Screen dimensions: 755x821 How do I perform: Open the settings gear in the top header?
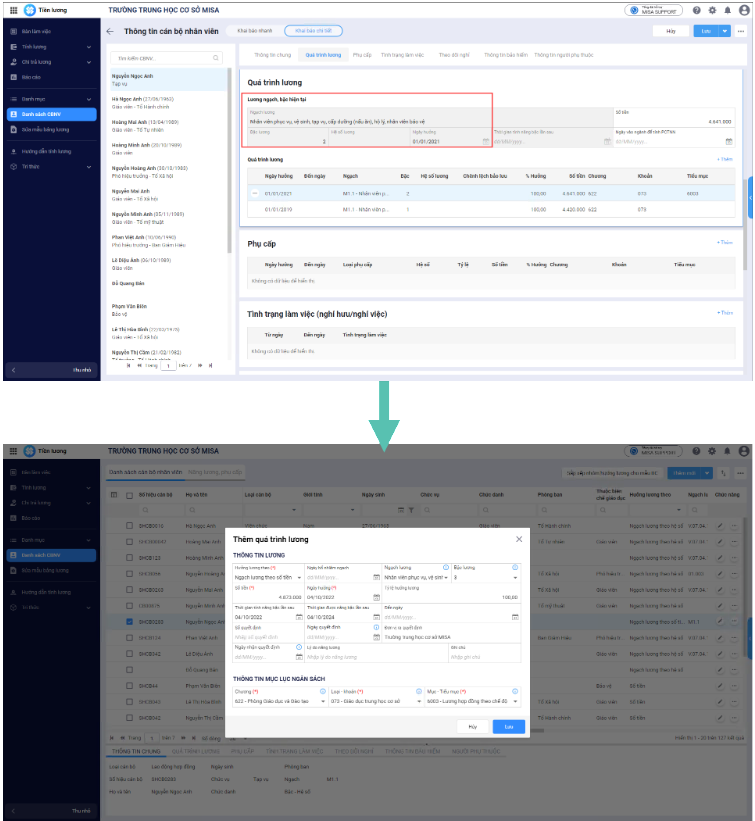tap(712, 10)
